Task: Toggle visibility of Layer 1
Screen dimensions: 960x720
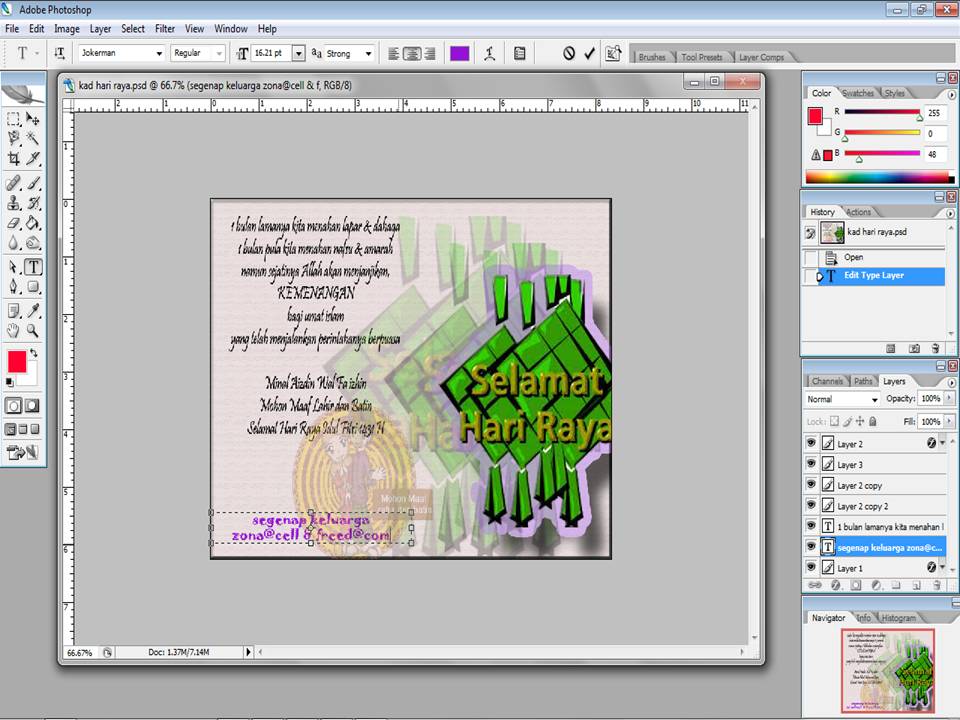Action: [x=811, y=568]
